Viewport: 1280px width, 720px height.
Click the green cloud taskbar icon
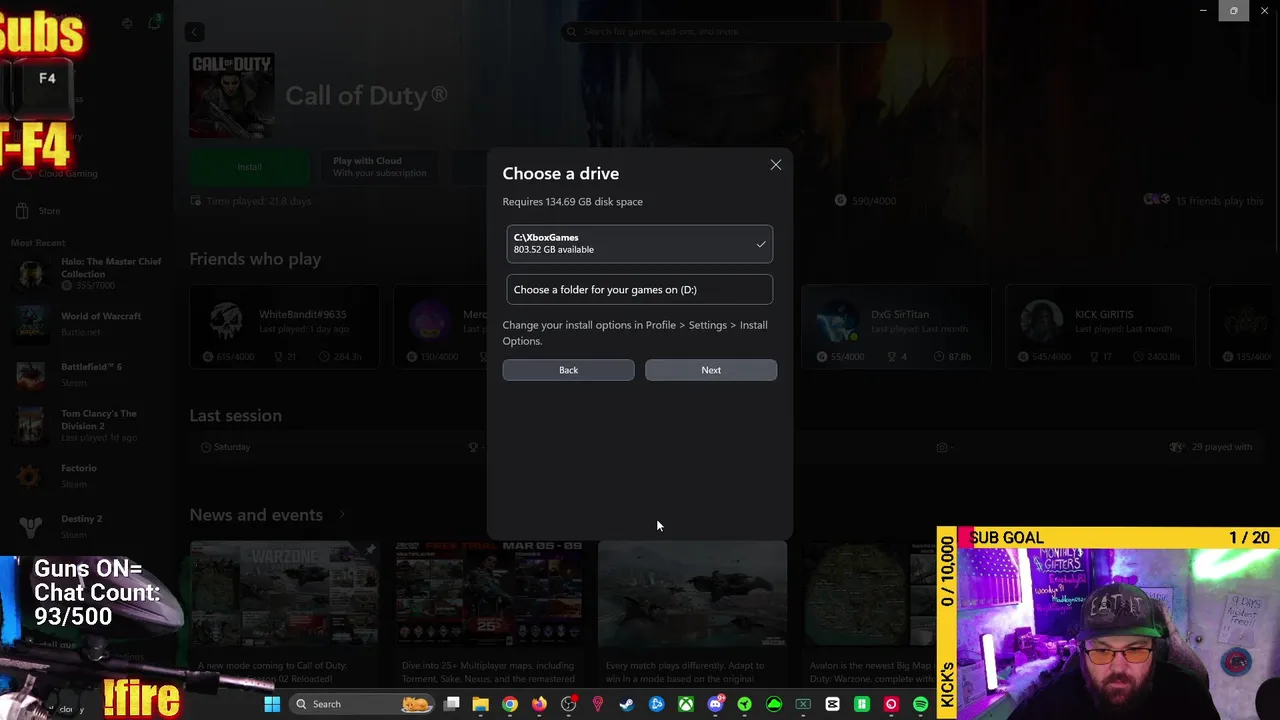[774, 704]
